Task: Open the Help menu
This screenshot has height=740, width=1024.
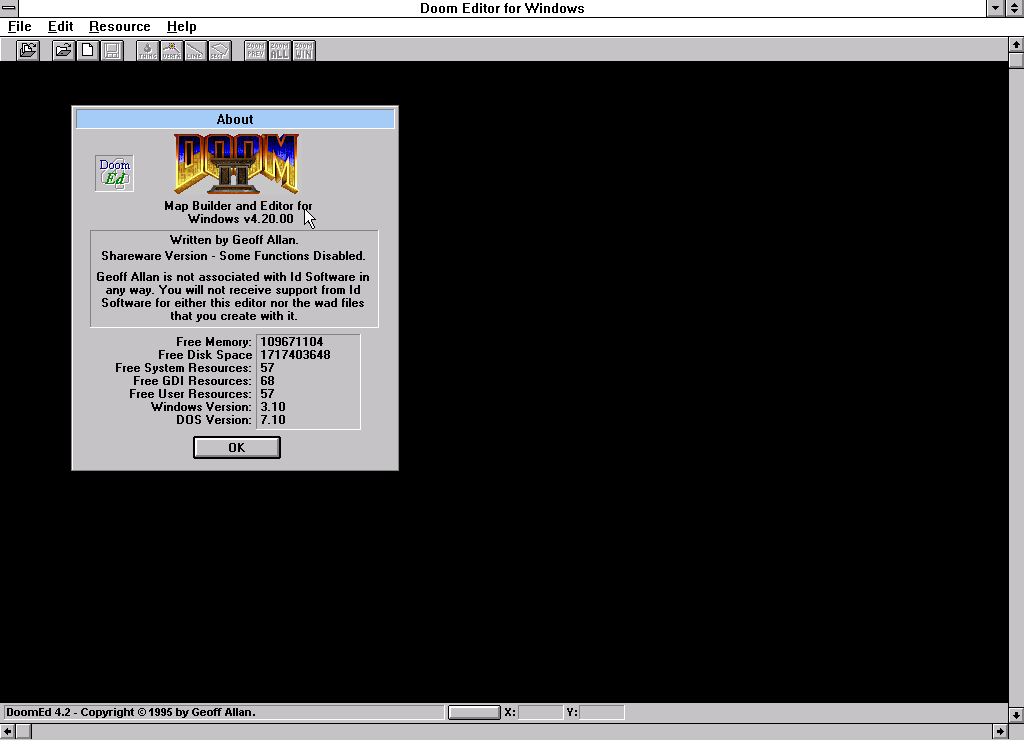Action: [x=181, y=26]
